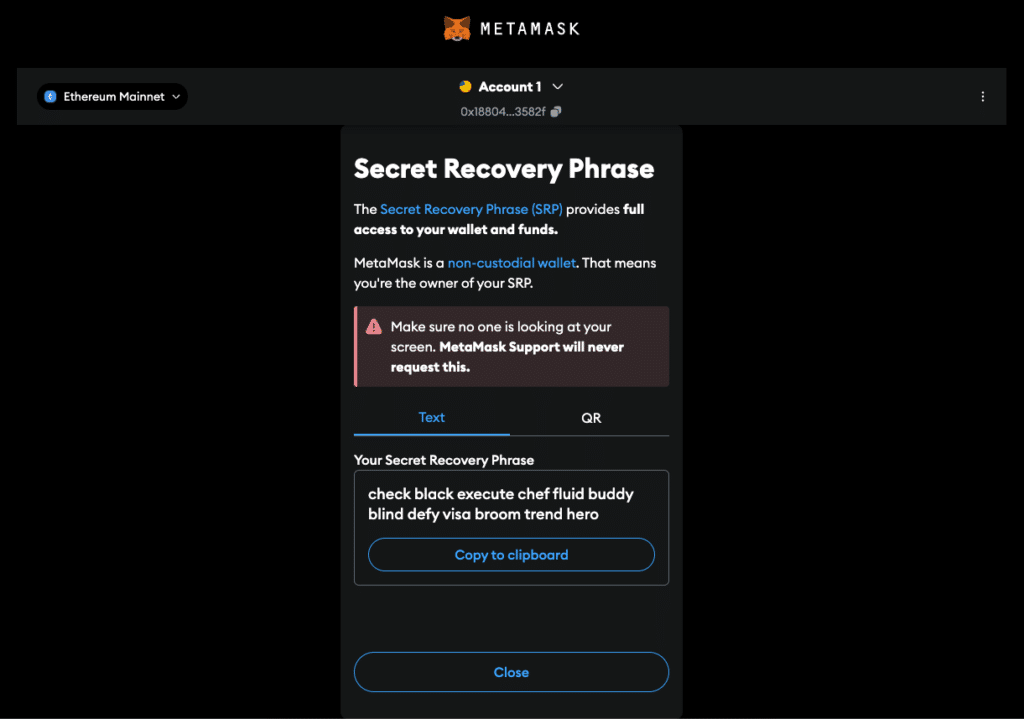Follow the non-custodial wallet link
The image size is (1024, 719).
coord(511,263)
